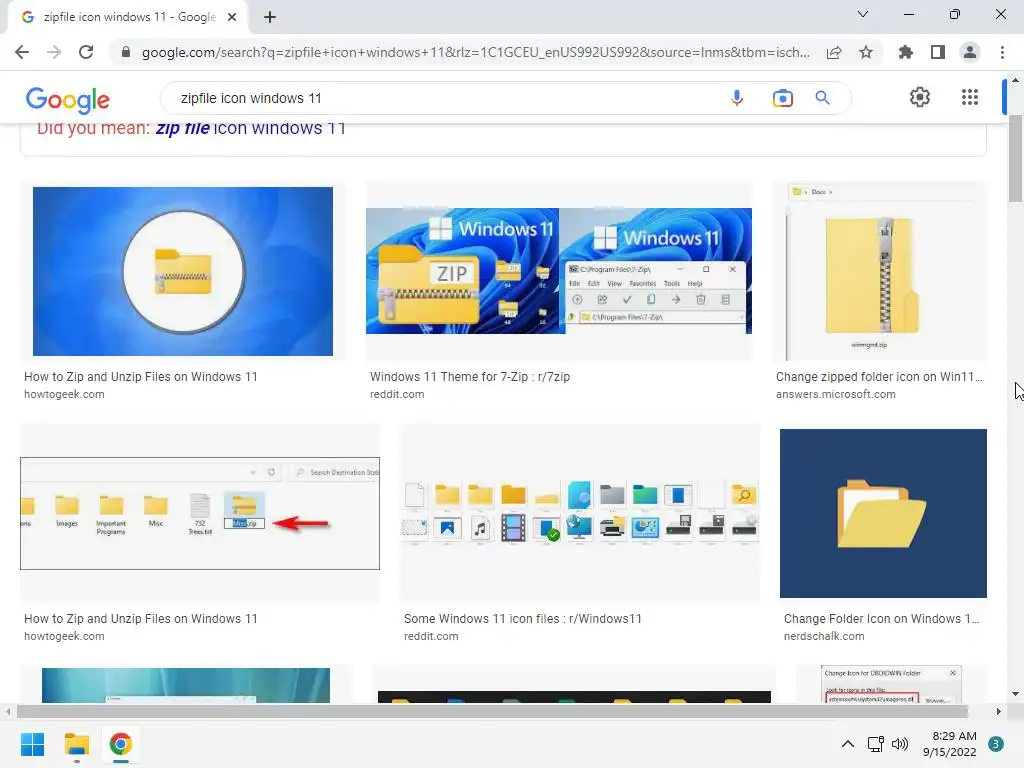Click the 'zip file icon windows 11' suggestion
The image size is (1024, 768).
pyautogui.click(x=251, y=128)
